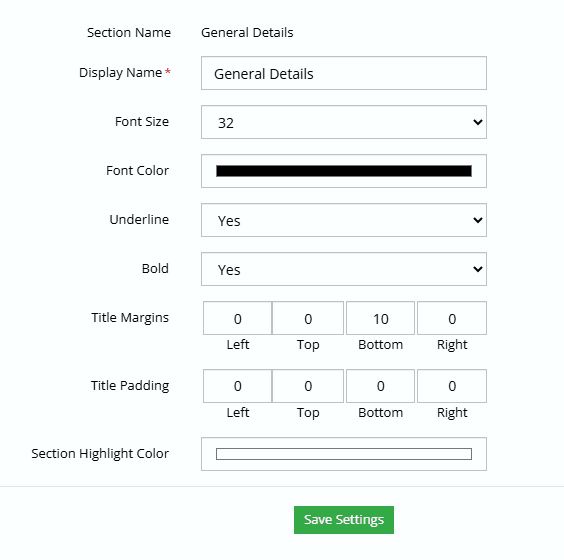Click the Bold dropdown chevron arrow
The height and width of the screenshot is (560, 564).
tap(478, 269)
